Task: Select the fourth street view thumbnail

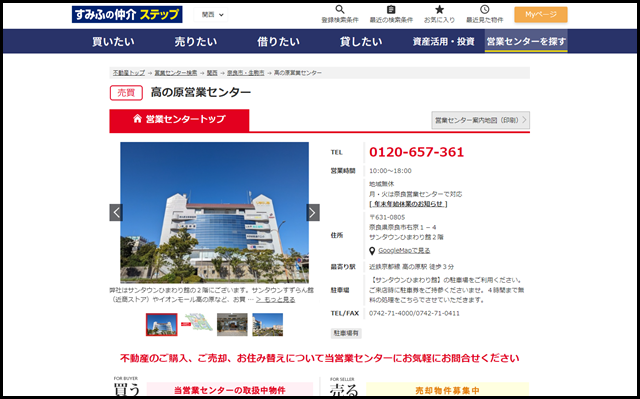Action: coord(267,325)
